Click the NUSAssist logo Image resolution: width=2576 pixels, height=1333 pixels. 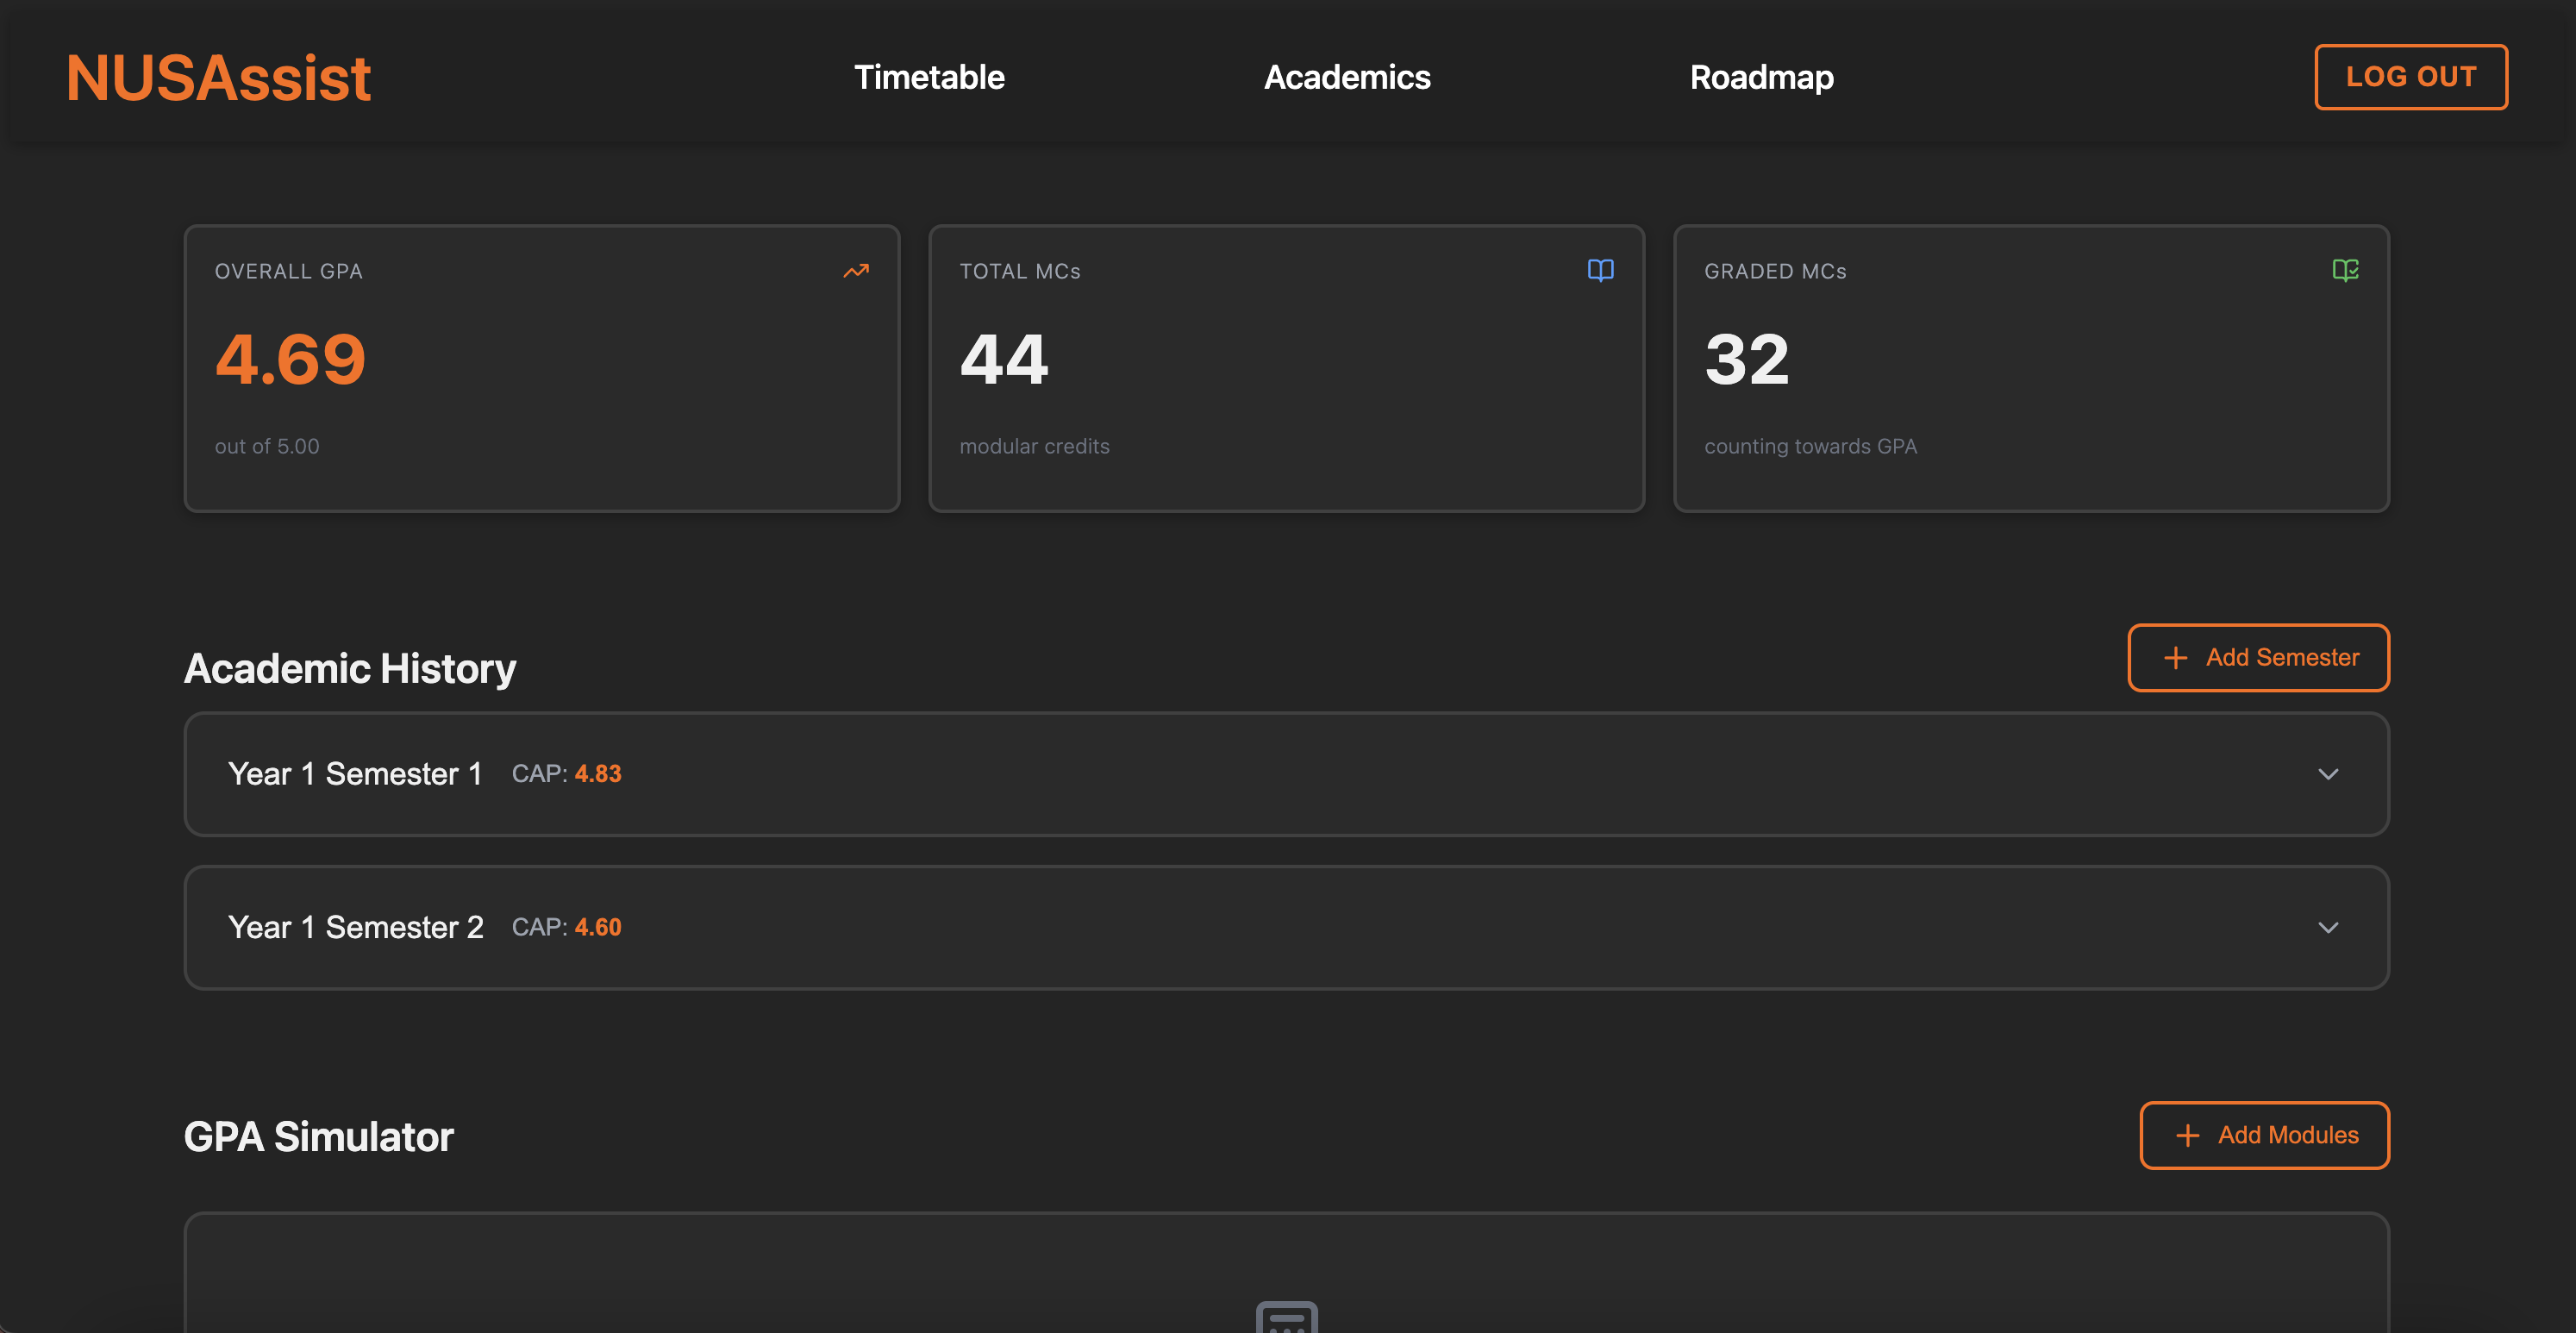[218, 78]
